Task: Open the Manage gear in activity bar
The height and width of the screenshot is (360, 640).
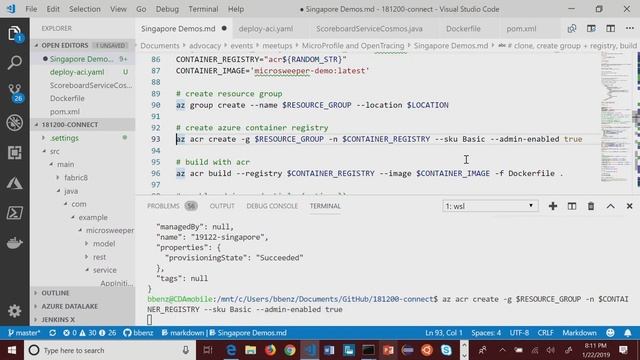Action: (14, 311)
